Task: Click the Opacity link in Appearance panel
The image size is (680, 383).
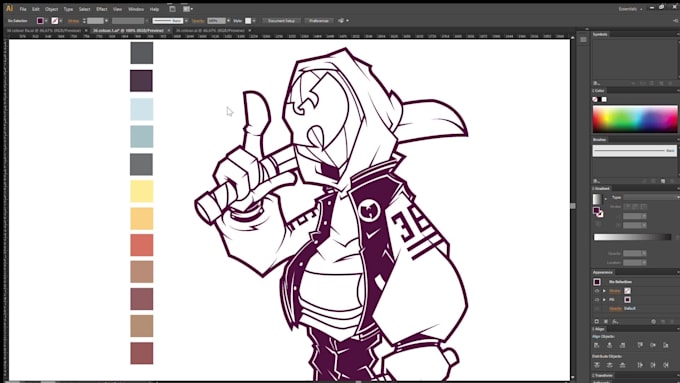Action: pyautogui.click(x=615, y=308)
